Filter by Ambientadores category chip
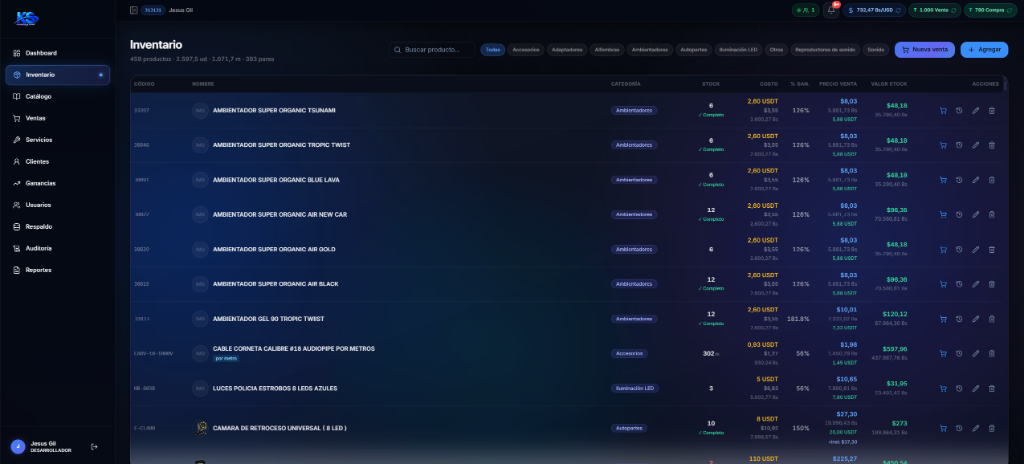This screenshot has width=1024, height=464. 650,50
